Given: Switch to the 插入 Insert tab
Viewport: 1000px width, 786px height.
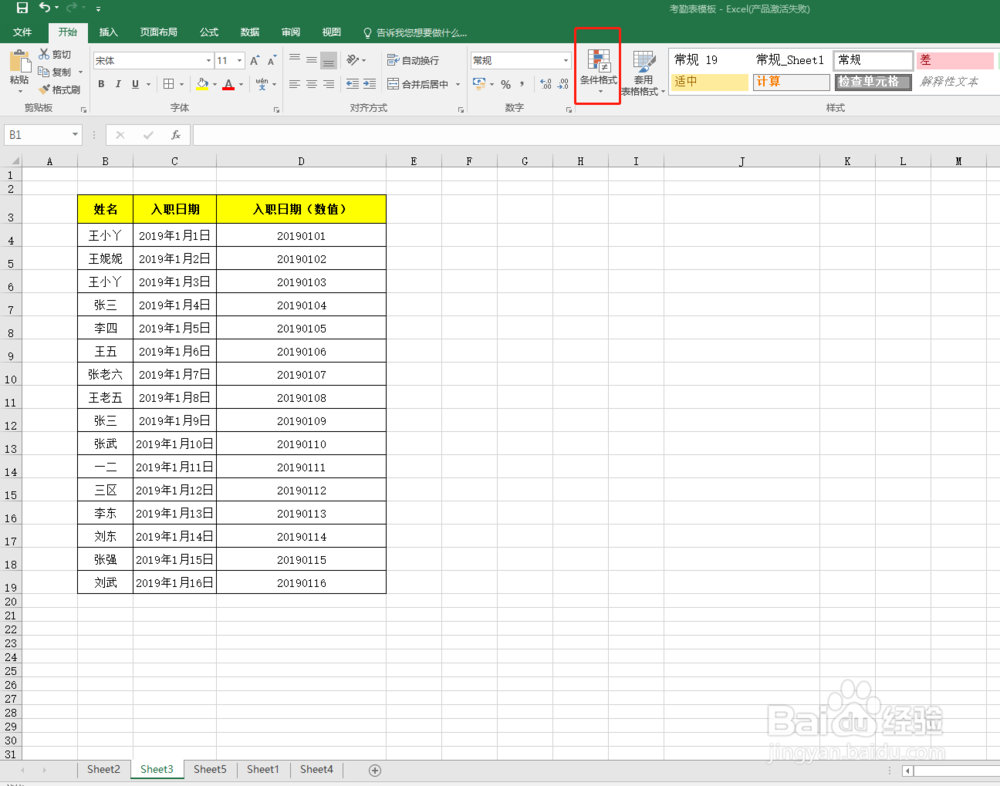Looking at the screenshot, I should tap(108, 32).
